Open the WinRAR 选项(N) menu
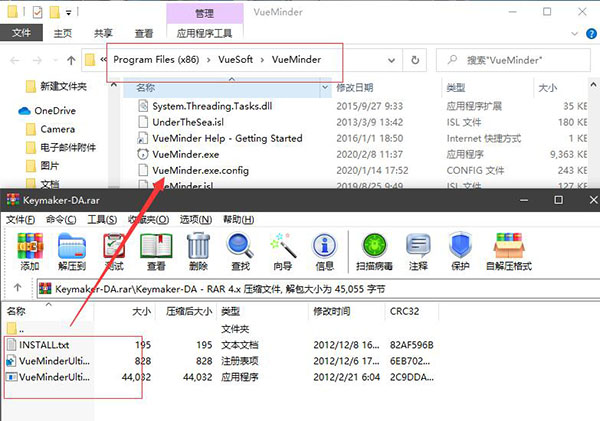Image resolution: width=600 pixels, height=421 pixels. click(196, 219)
